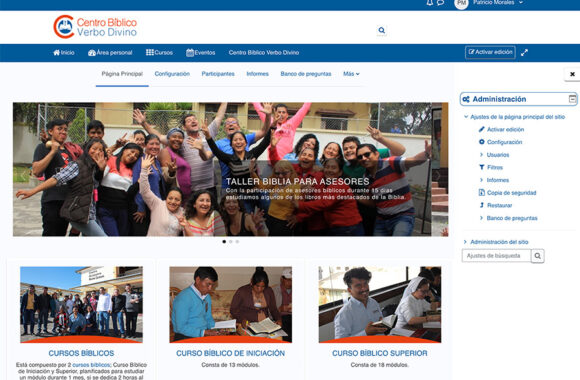Select the Banco de preguntas tab
The height and width of the screenshot is (380, 580).
306,74
